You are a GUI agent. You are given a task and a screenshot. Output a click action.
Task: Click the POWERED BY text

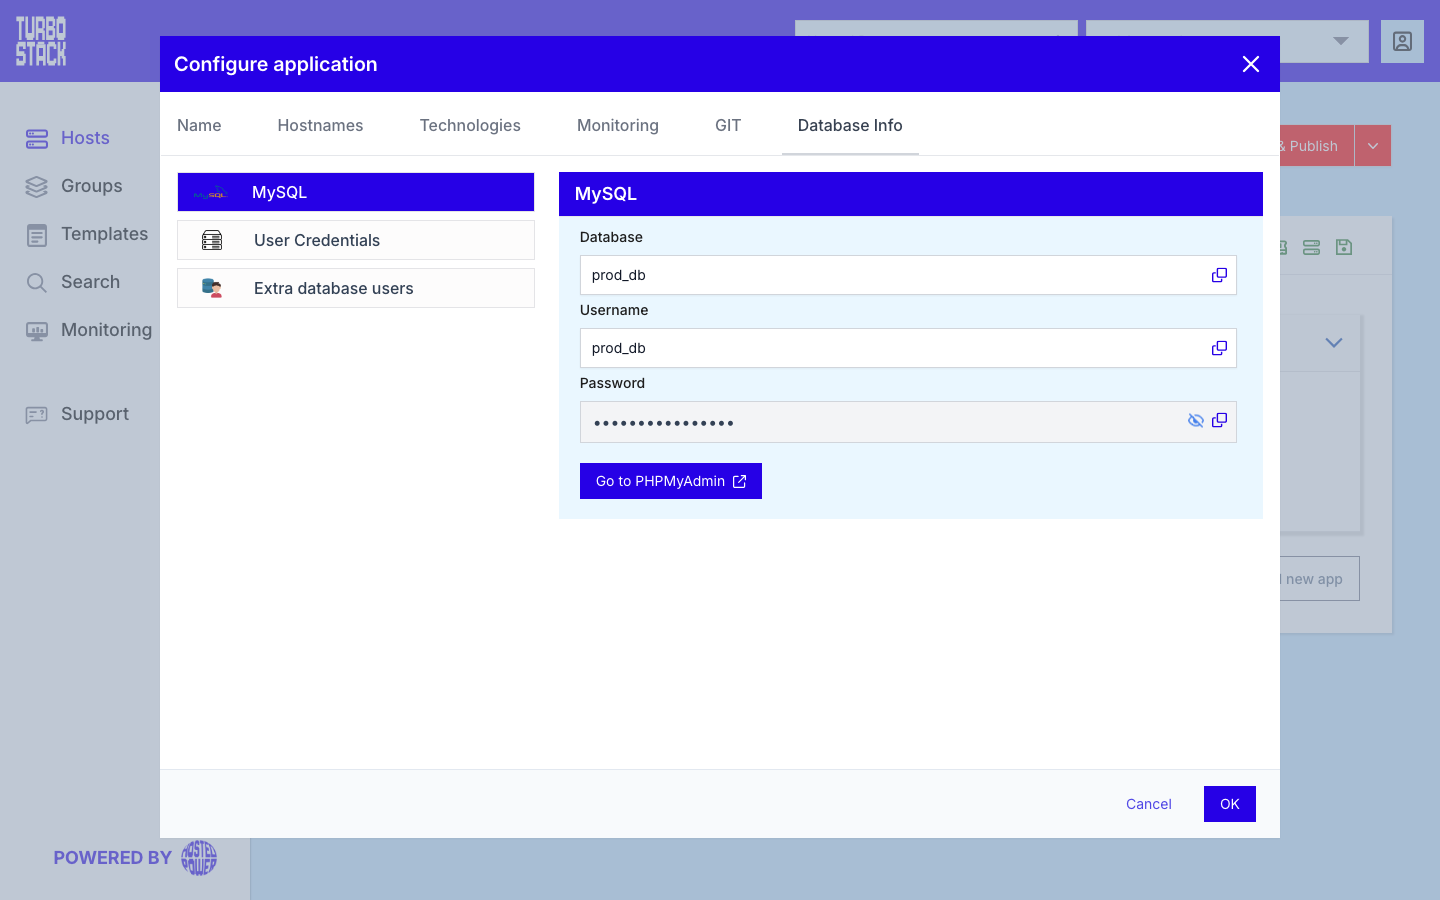(x=113, y=858)
